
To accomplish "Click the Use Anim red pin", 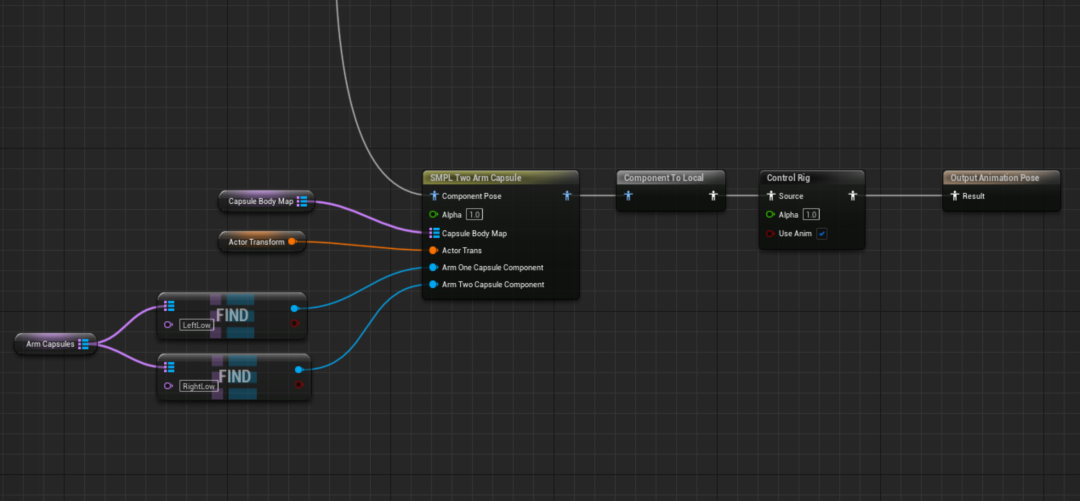I will tap(770, 234).
